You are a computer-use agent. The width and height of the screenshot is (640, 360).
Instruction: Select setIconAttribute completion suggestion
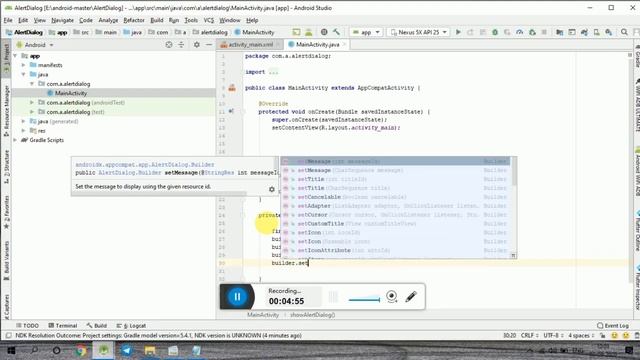pos(395,250)
